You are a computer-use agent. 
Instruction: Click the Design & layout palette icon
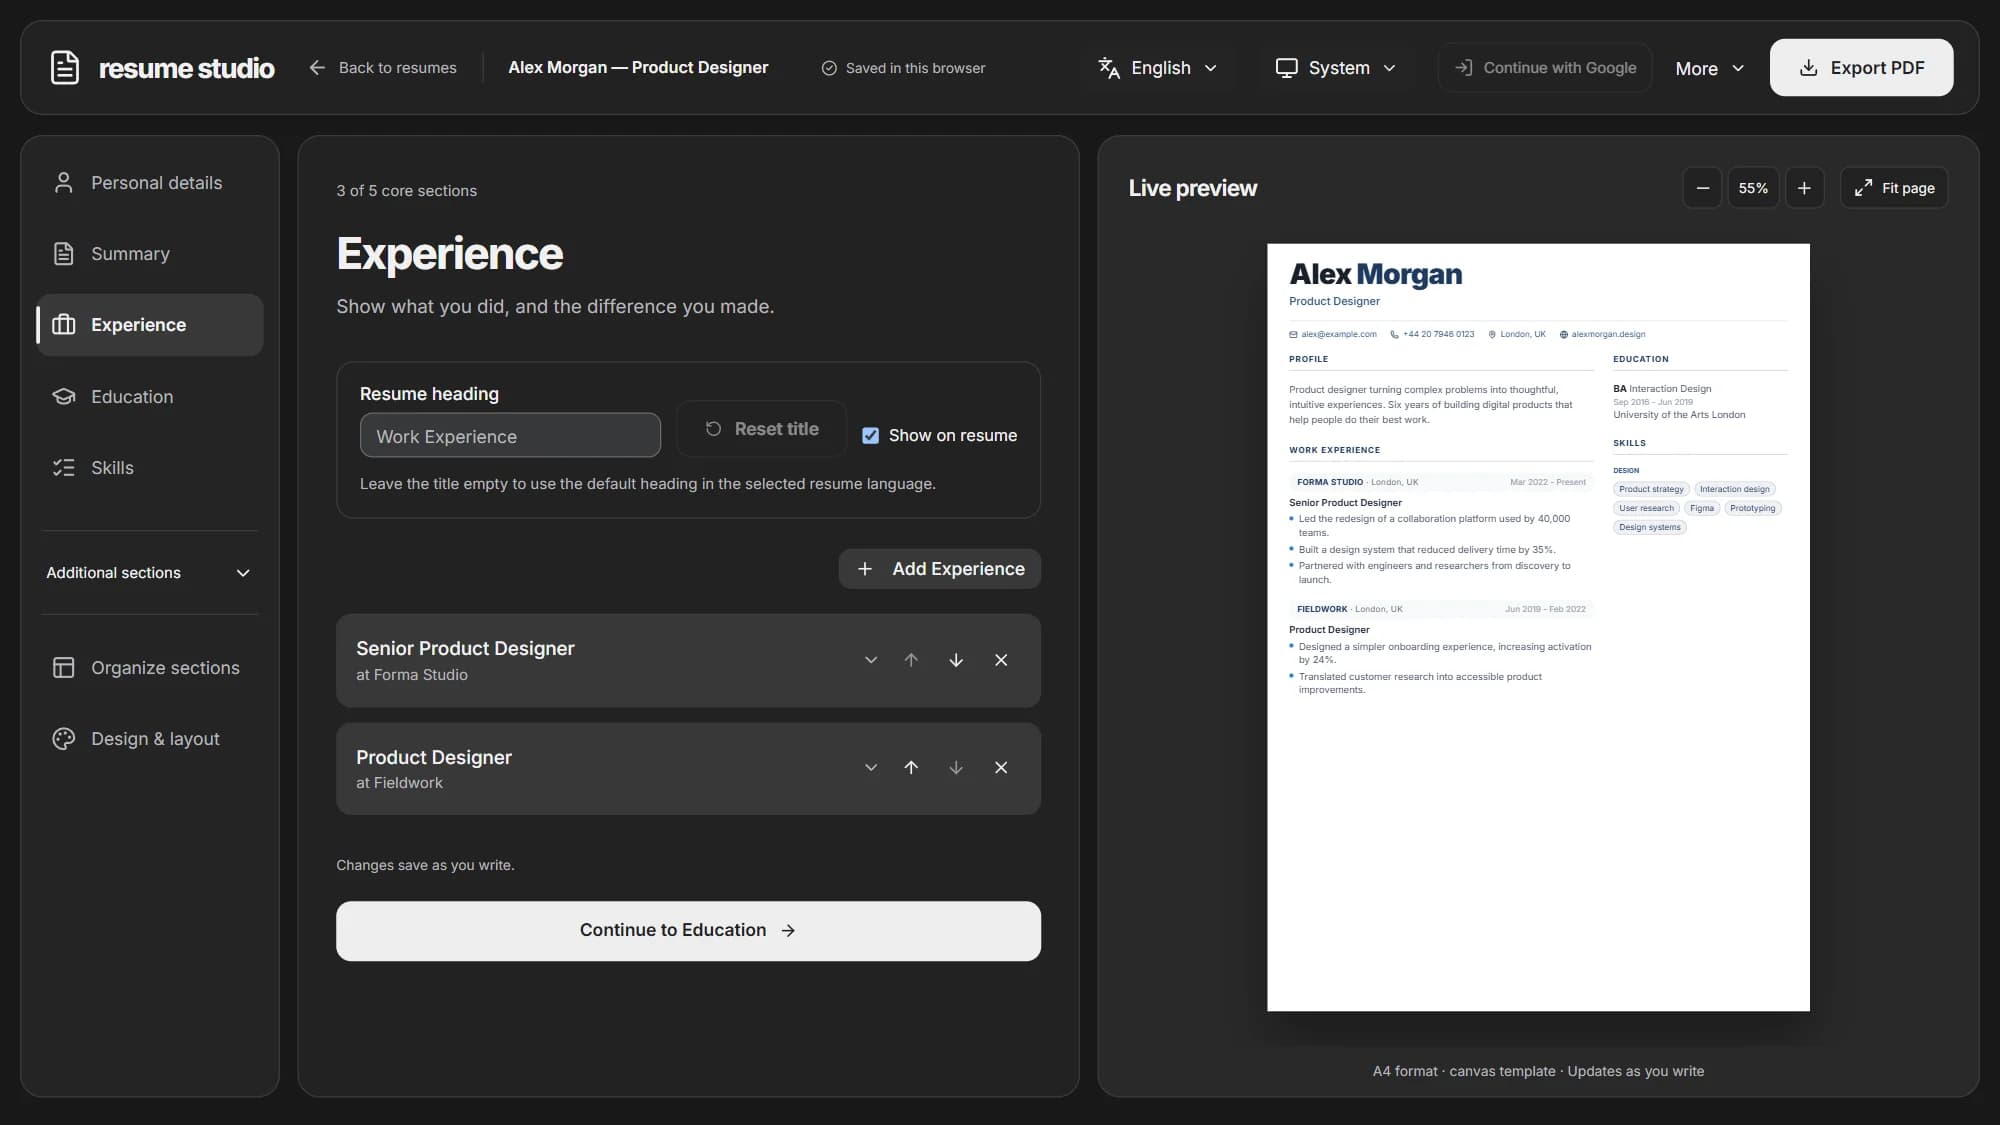tap(64, 739)
